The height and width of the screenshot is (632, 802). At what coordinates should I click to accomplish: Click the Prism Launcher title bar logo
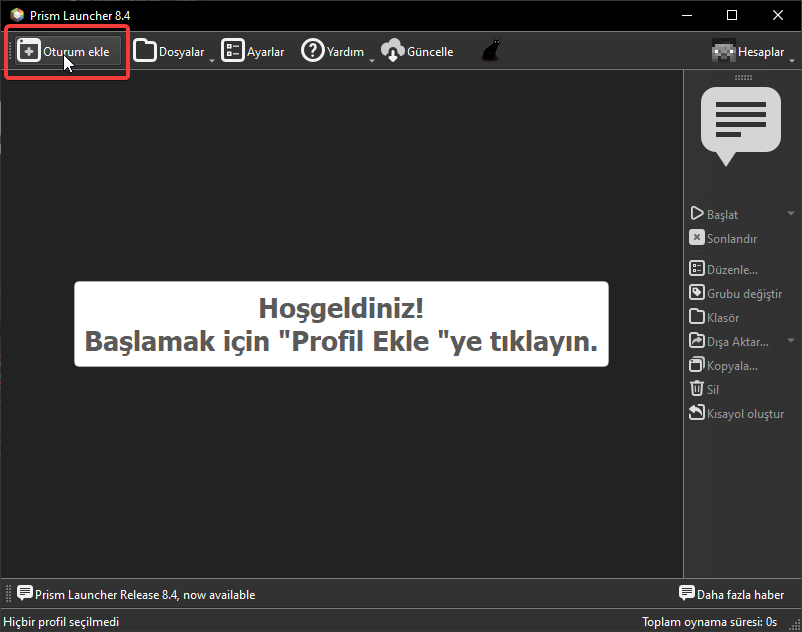coord(17,15)
